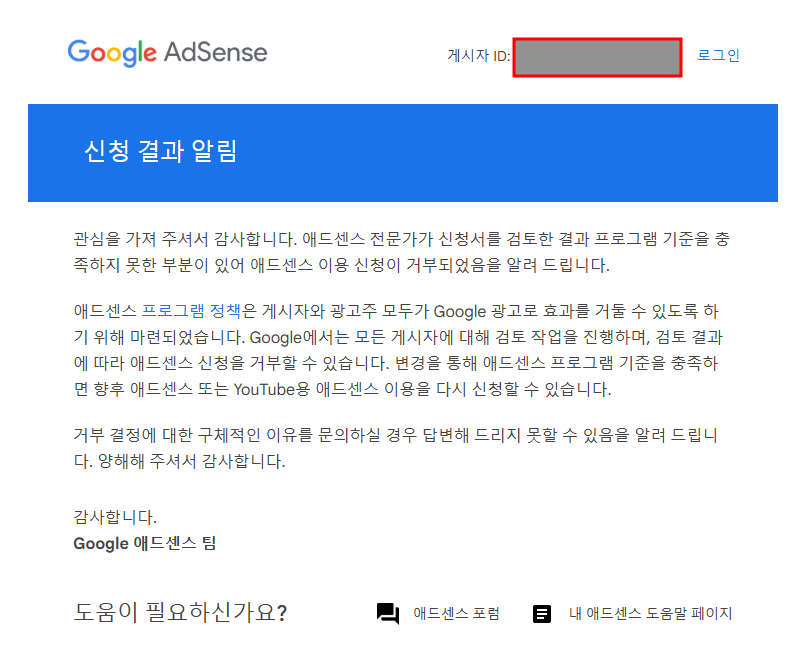Click the 도움이 필요하신가요? heading
The height and width of the screenshot is (649, 798).
[x=181, y=612]
